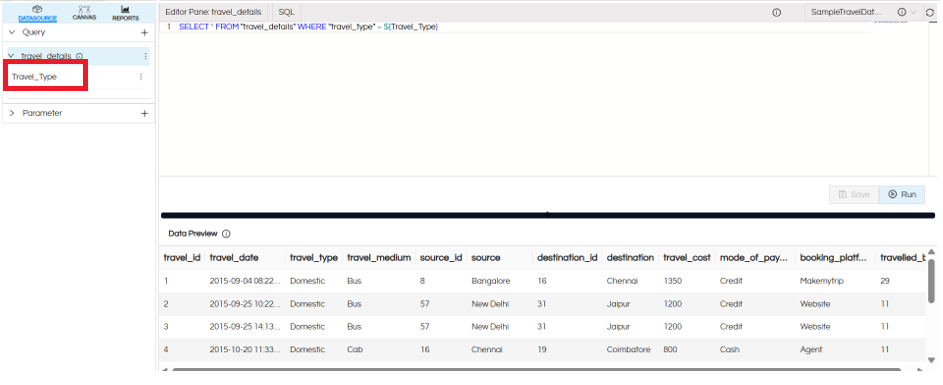
Task: Open the Datasource tab
Action: tap(37, 13)
